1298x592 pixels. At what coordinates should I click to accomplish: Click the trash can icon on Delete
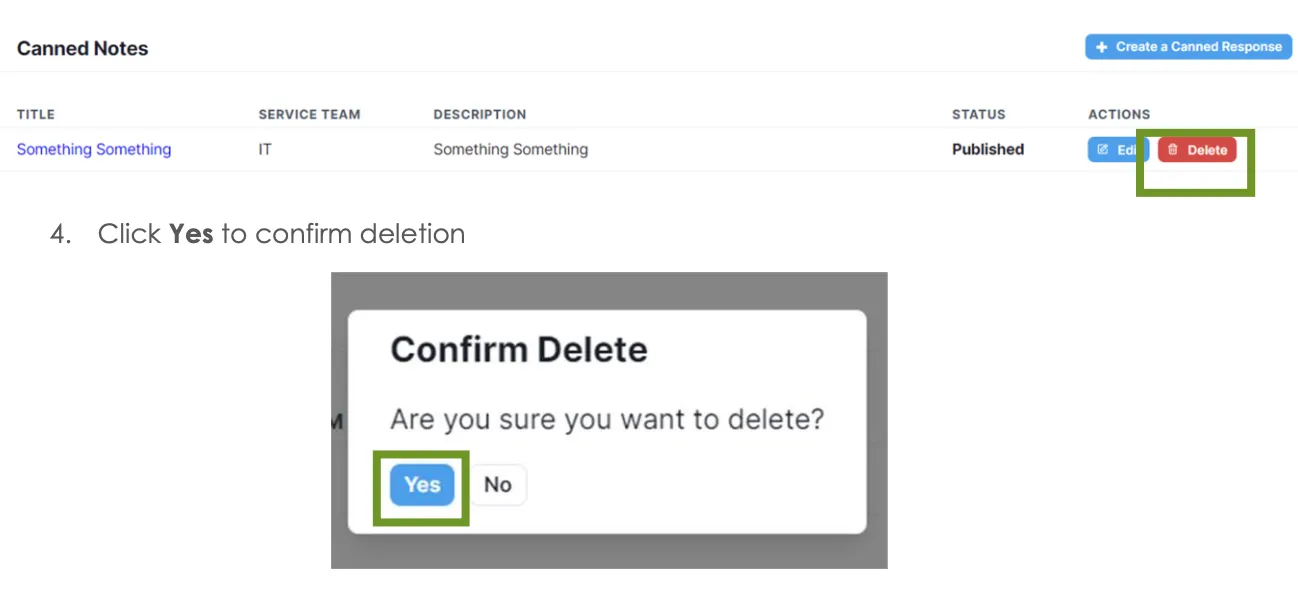click(x=1173, y=150)
